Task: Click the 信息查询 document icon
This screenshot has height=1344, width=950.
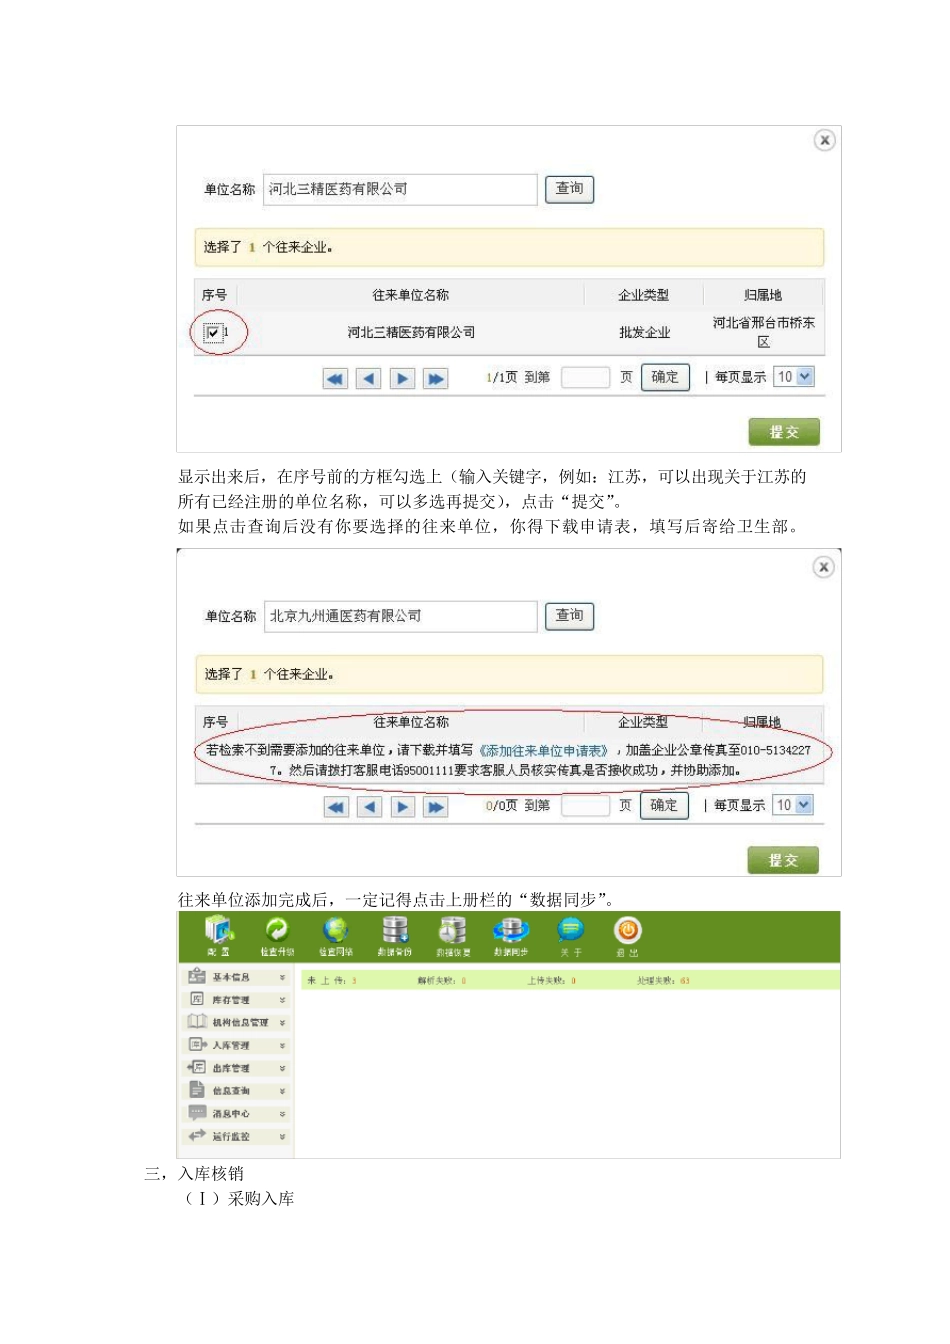Action: tap(197, 1090)
